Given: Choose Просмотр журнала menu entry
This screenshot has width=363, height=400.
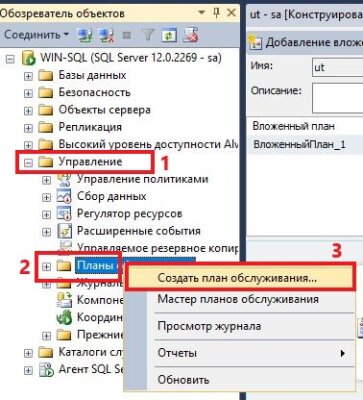Looking at the screenshot, I should (239, 326).
